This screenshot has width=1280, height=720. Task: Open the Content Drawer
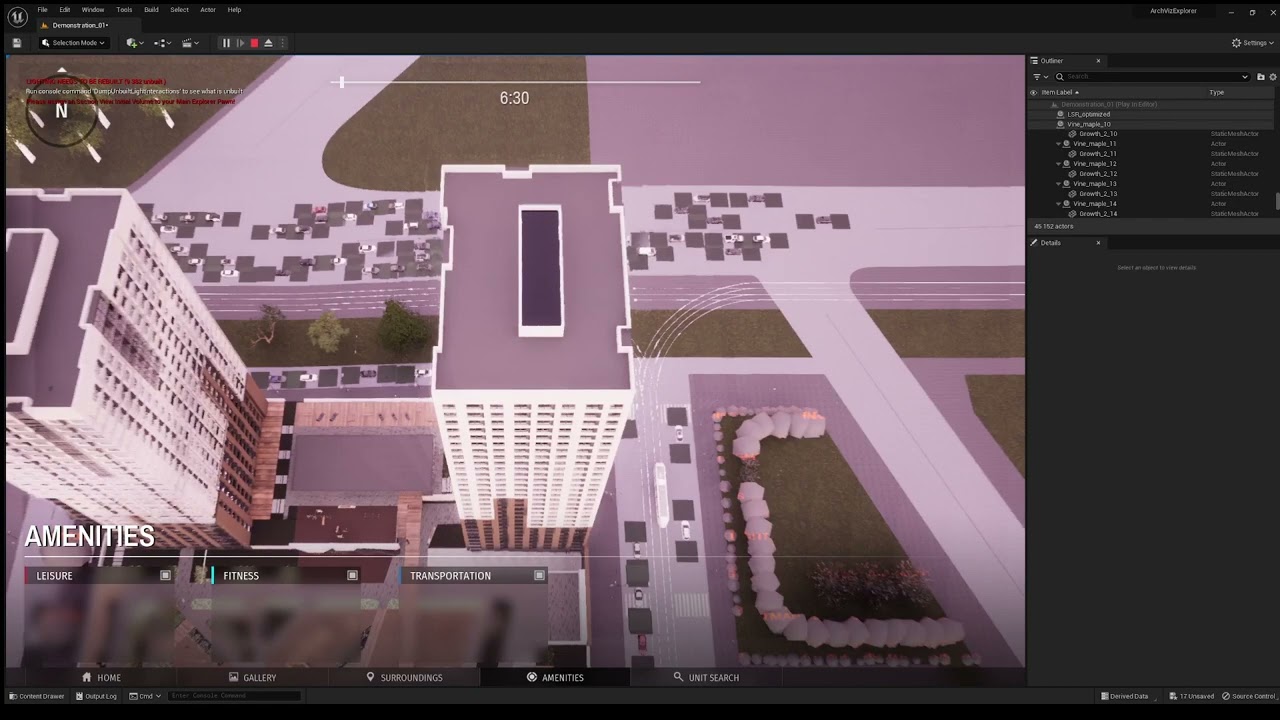(x=36, y=696)
